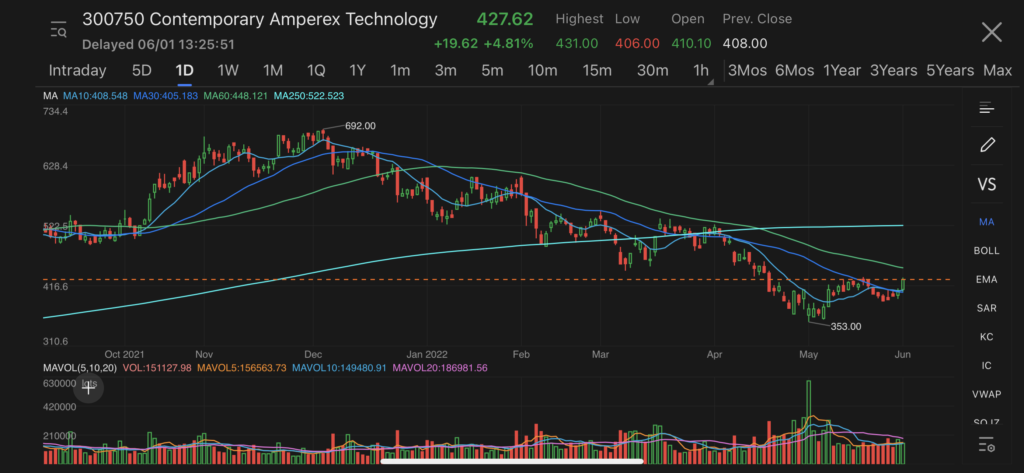Select the 1M monthly timeframe tab
The height and width of the screenshot is (473, 1024).
(272, 71)
